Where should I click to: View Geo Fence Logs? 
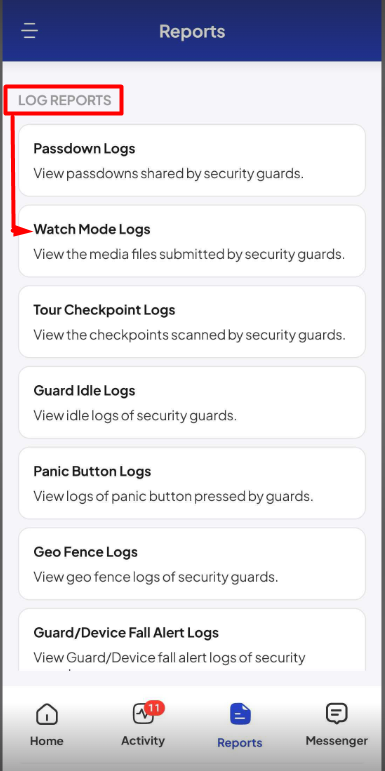pyautogui.click(x=192, y=563)
